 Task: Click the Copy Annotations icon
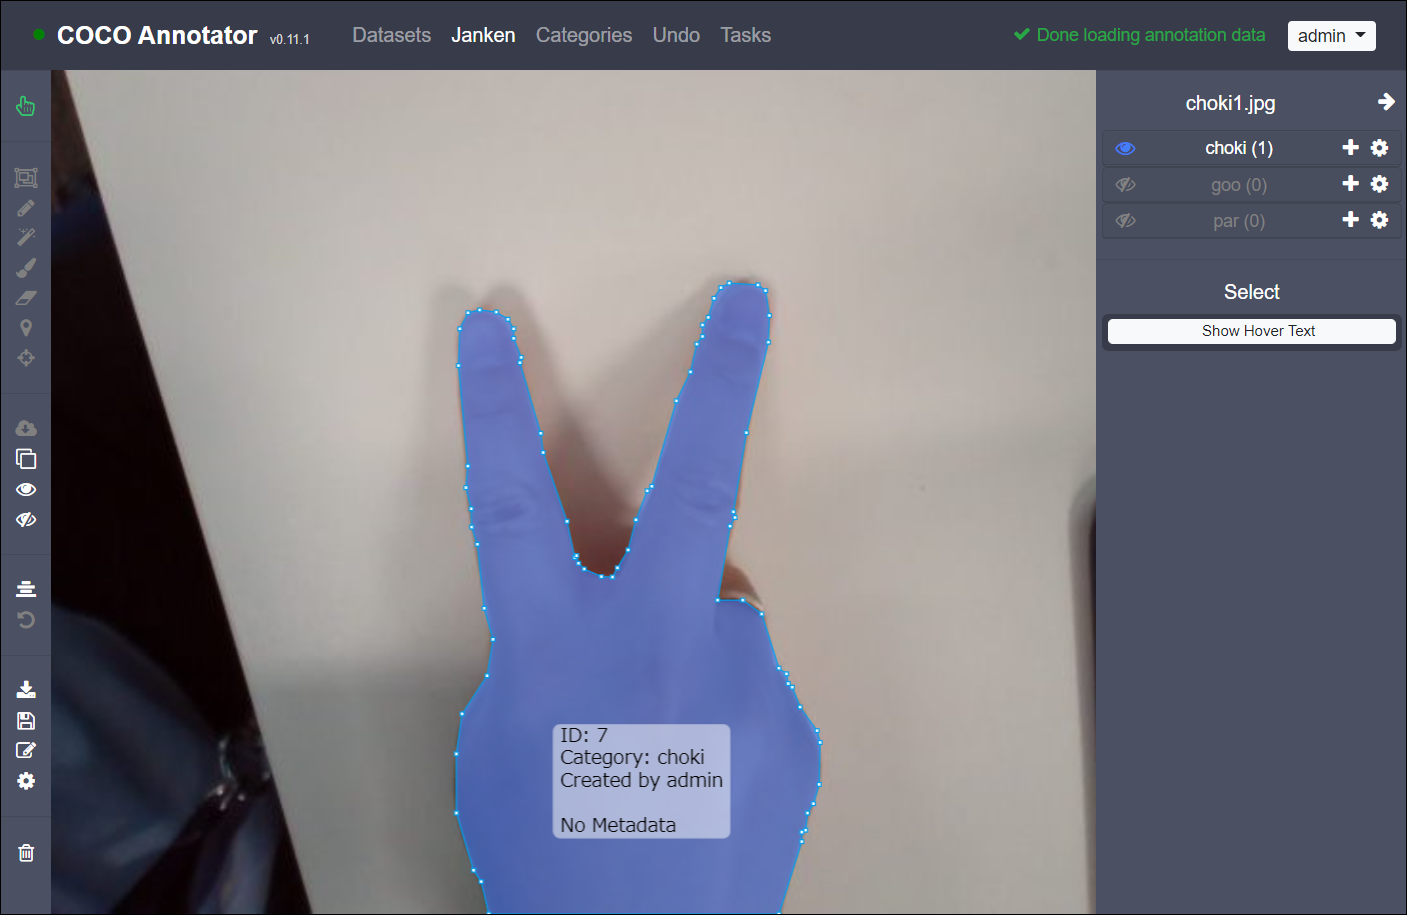coord(26,459)
